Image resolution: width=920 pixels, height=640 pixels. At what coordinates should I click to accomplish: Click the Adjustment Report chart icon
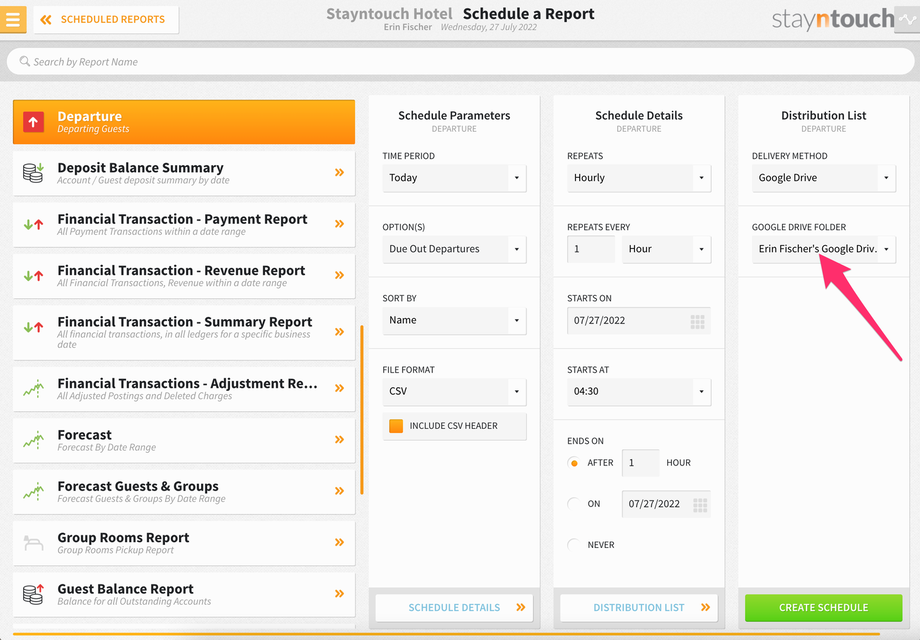[33, 388]
